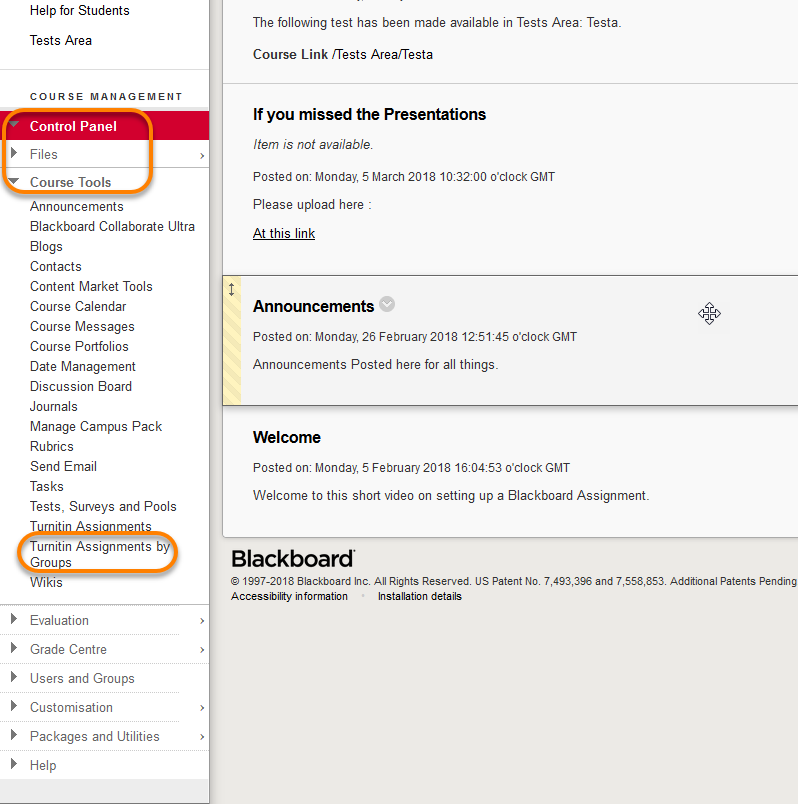798x804 pixels.
Task: Open Manage Campus Pack tool
Action: (96, 427)
